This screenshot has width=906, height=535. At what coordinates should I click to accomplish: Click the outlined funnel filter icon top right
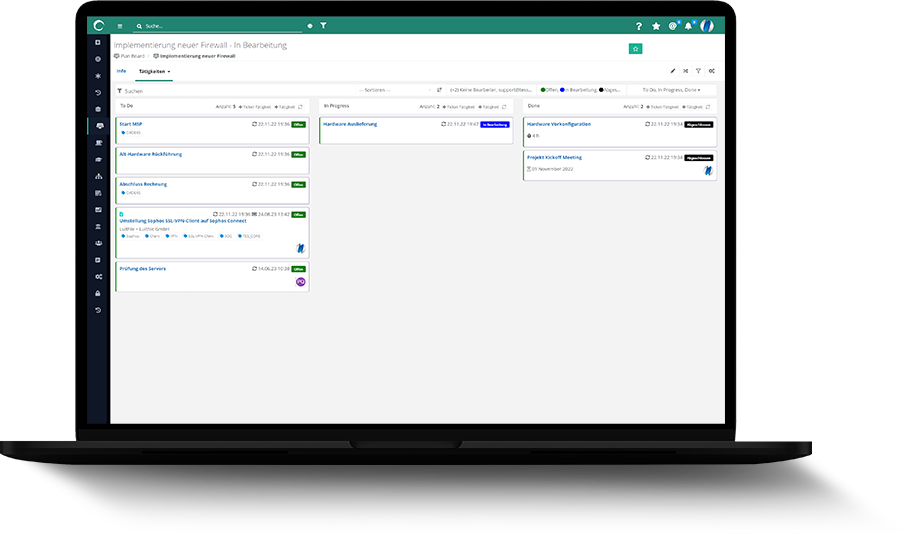[x=699, y=71]
